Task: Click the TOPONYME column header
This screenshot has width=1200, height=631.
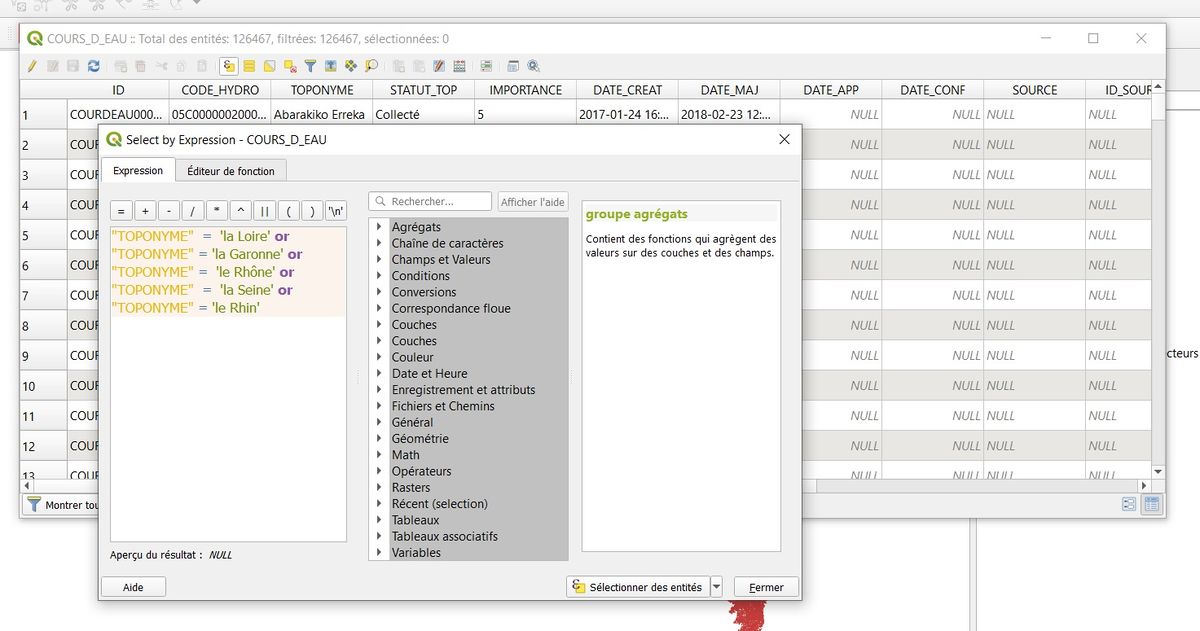Action: pyautogui.click(x=321, y=90)
